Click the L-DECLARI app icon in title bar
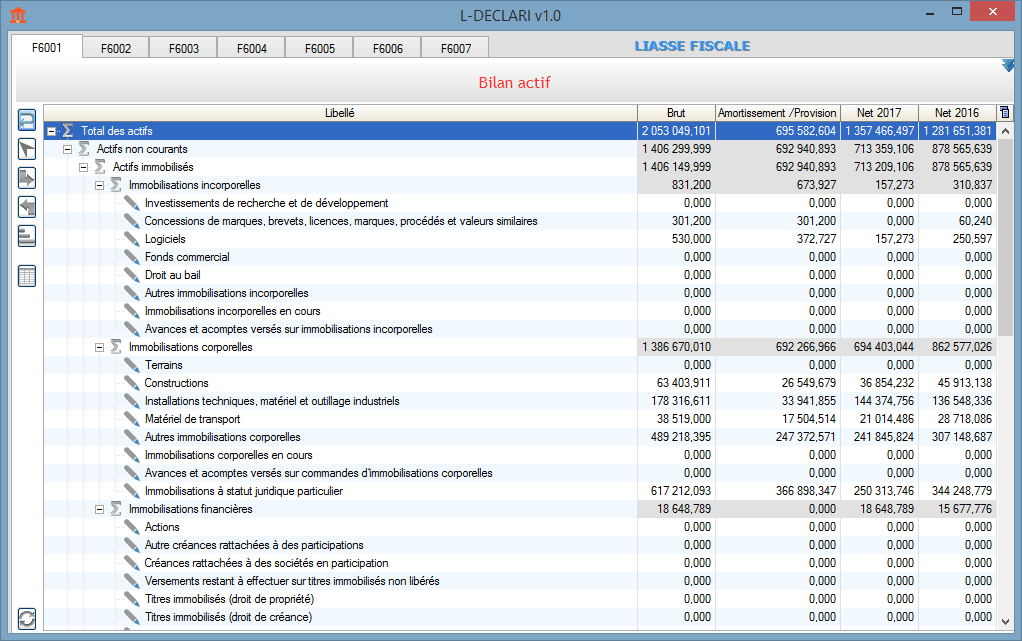 (x=18, y=15)
